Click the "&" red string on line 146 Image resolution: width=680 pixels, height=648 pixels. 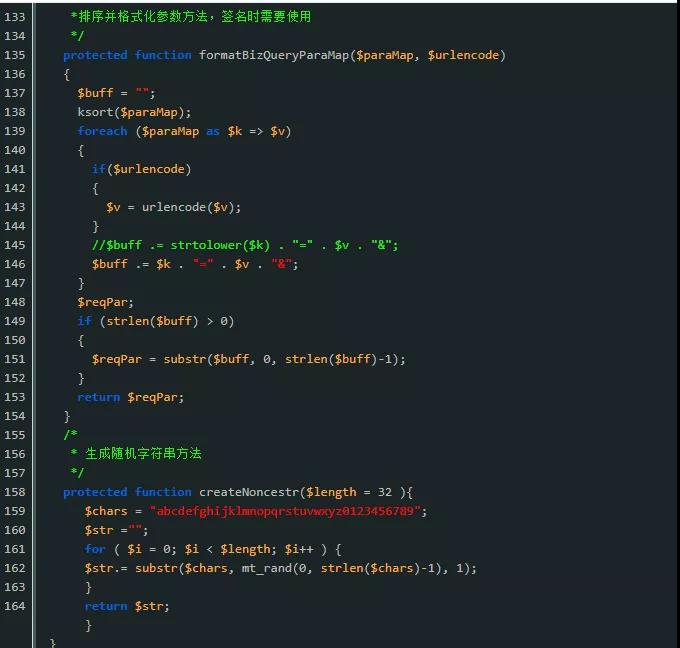pyautogui.click(x=281, y=264)
